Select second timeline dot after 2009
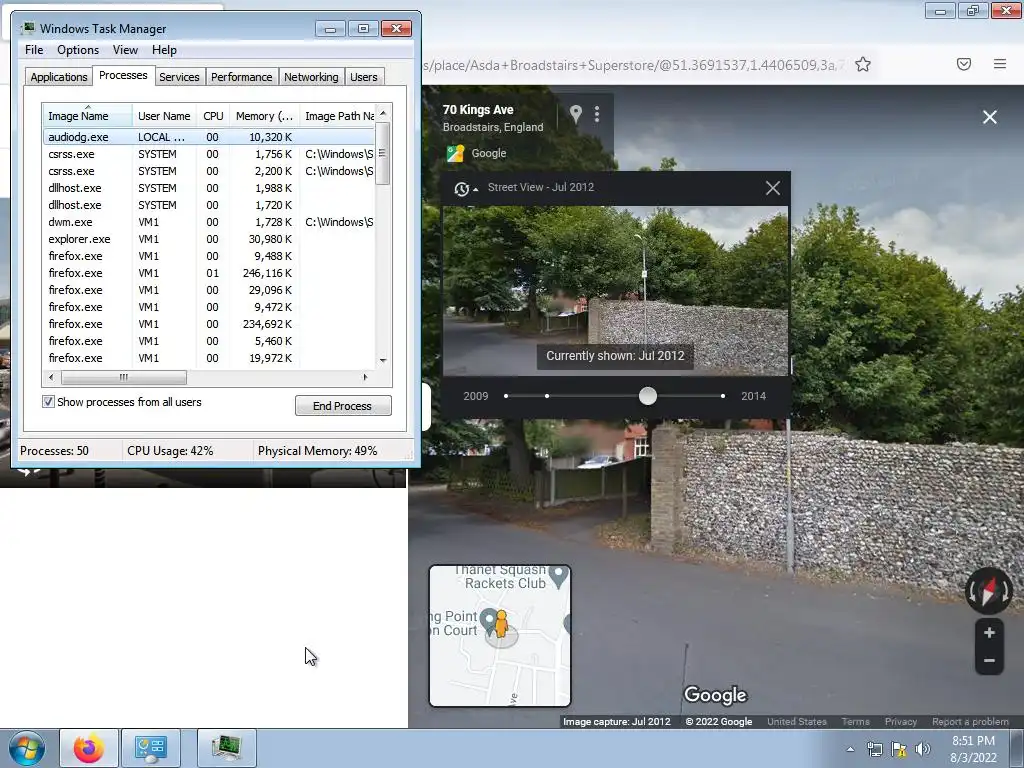The width and height of the screenshot is (1024, 768). point(547,396)
